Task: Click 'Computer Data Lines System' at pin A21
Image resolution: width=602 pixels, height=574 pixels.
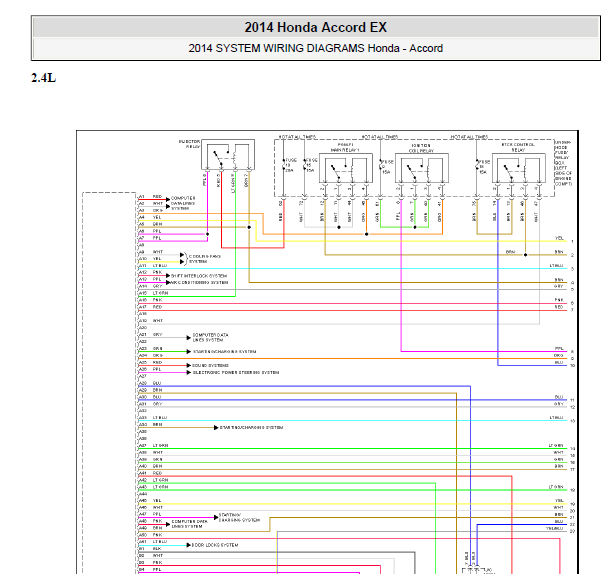Action: tap(210, 337)
